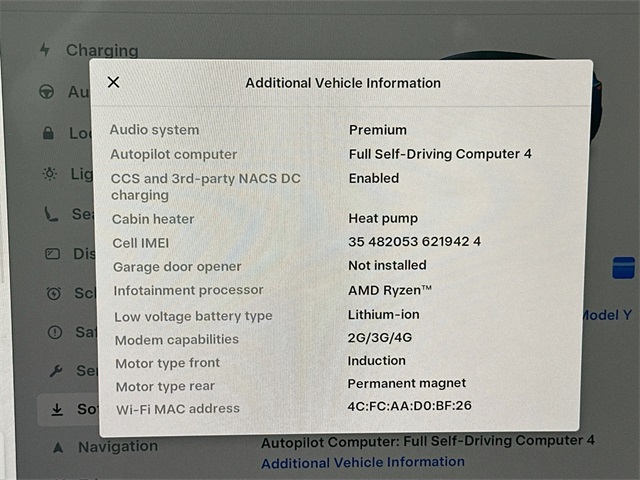Close the Additional Vehicle Information dialog
This screenshot has height=480, width=640.
pos(113,82)
